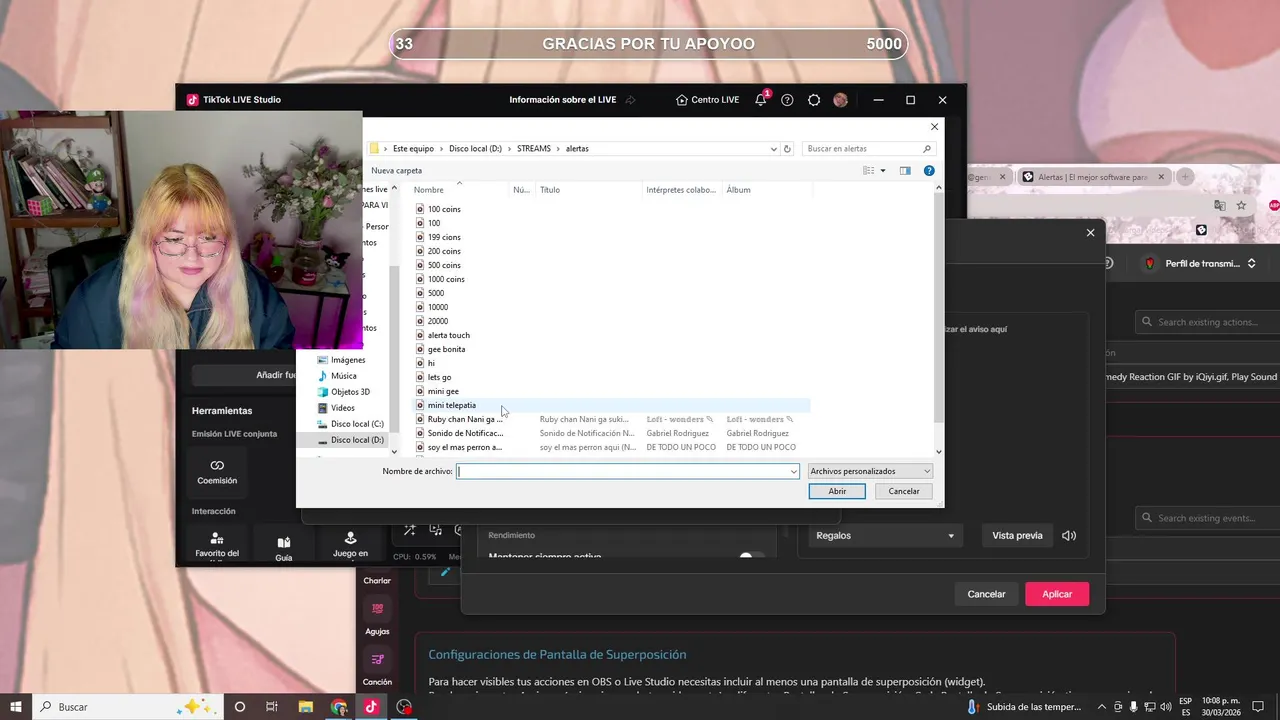
Task: Select the mini telepatia audio file
Action: pyautogui.click(x=451, y=405)
